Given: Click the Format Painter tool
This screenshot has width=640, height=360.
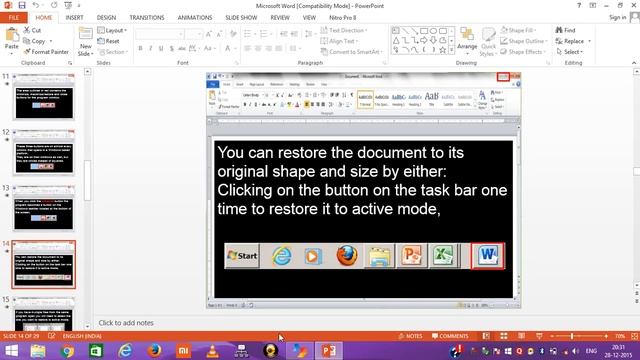Looking at the screenshot, I should tap(46, 52).
